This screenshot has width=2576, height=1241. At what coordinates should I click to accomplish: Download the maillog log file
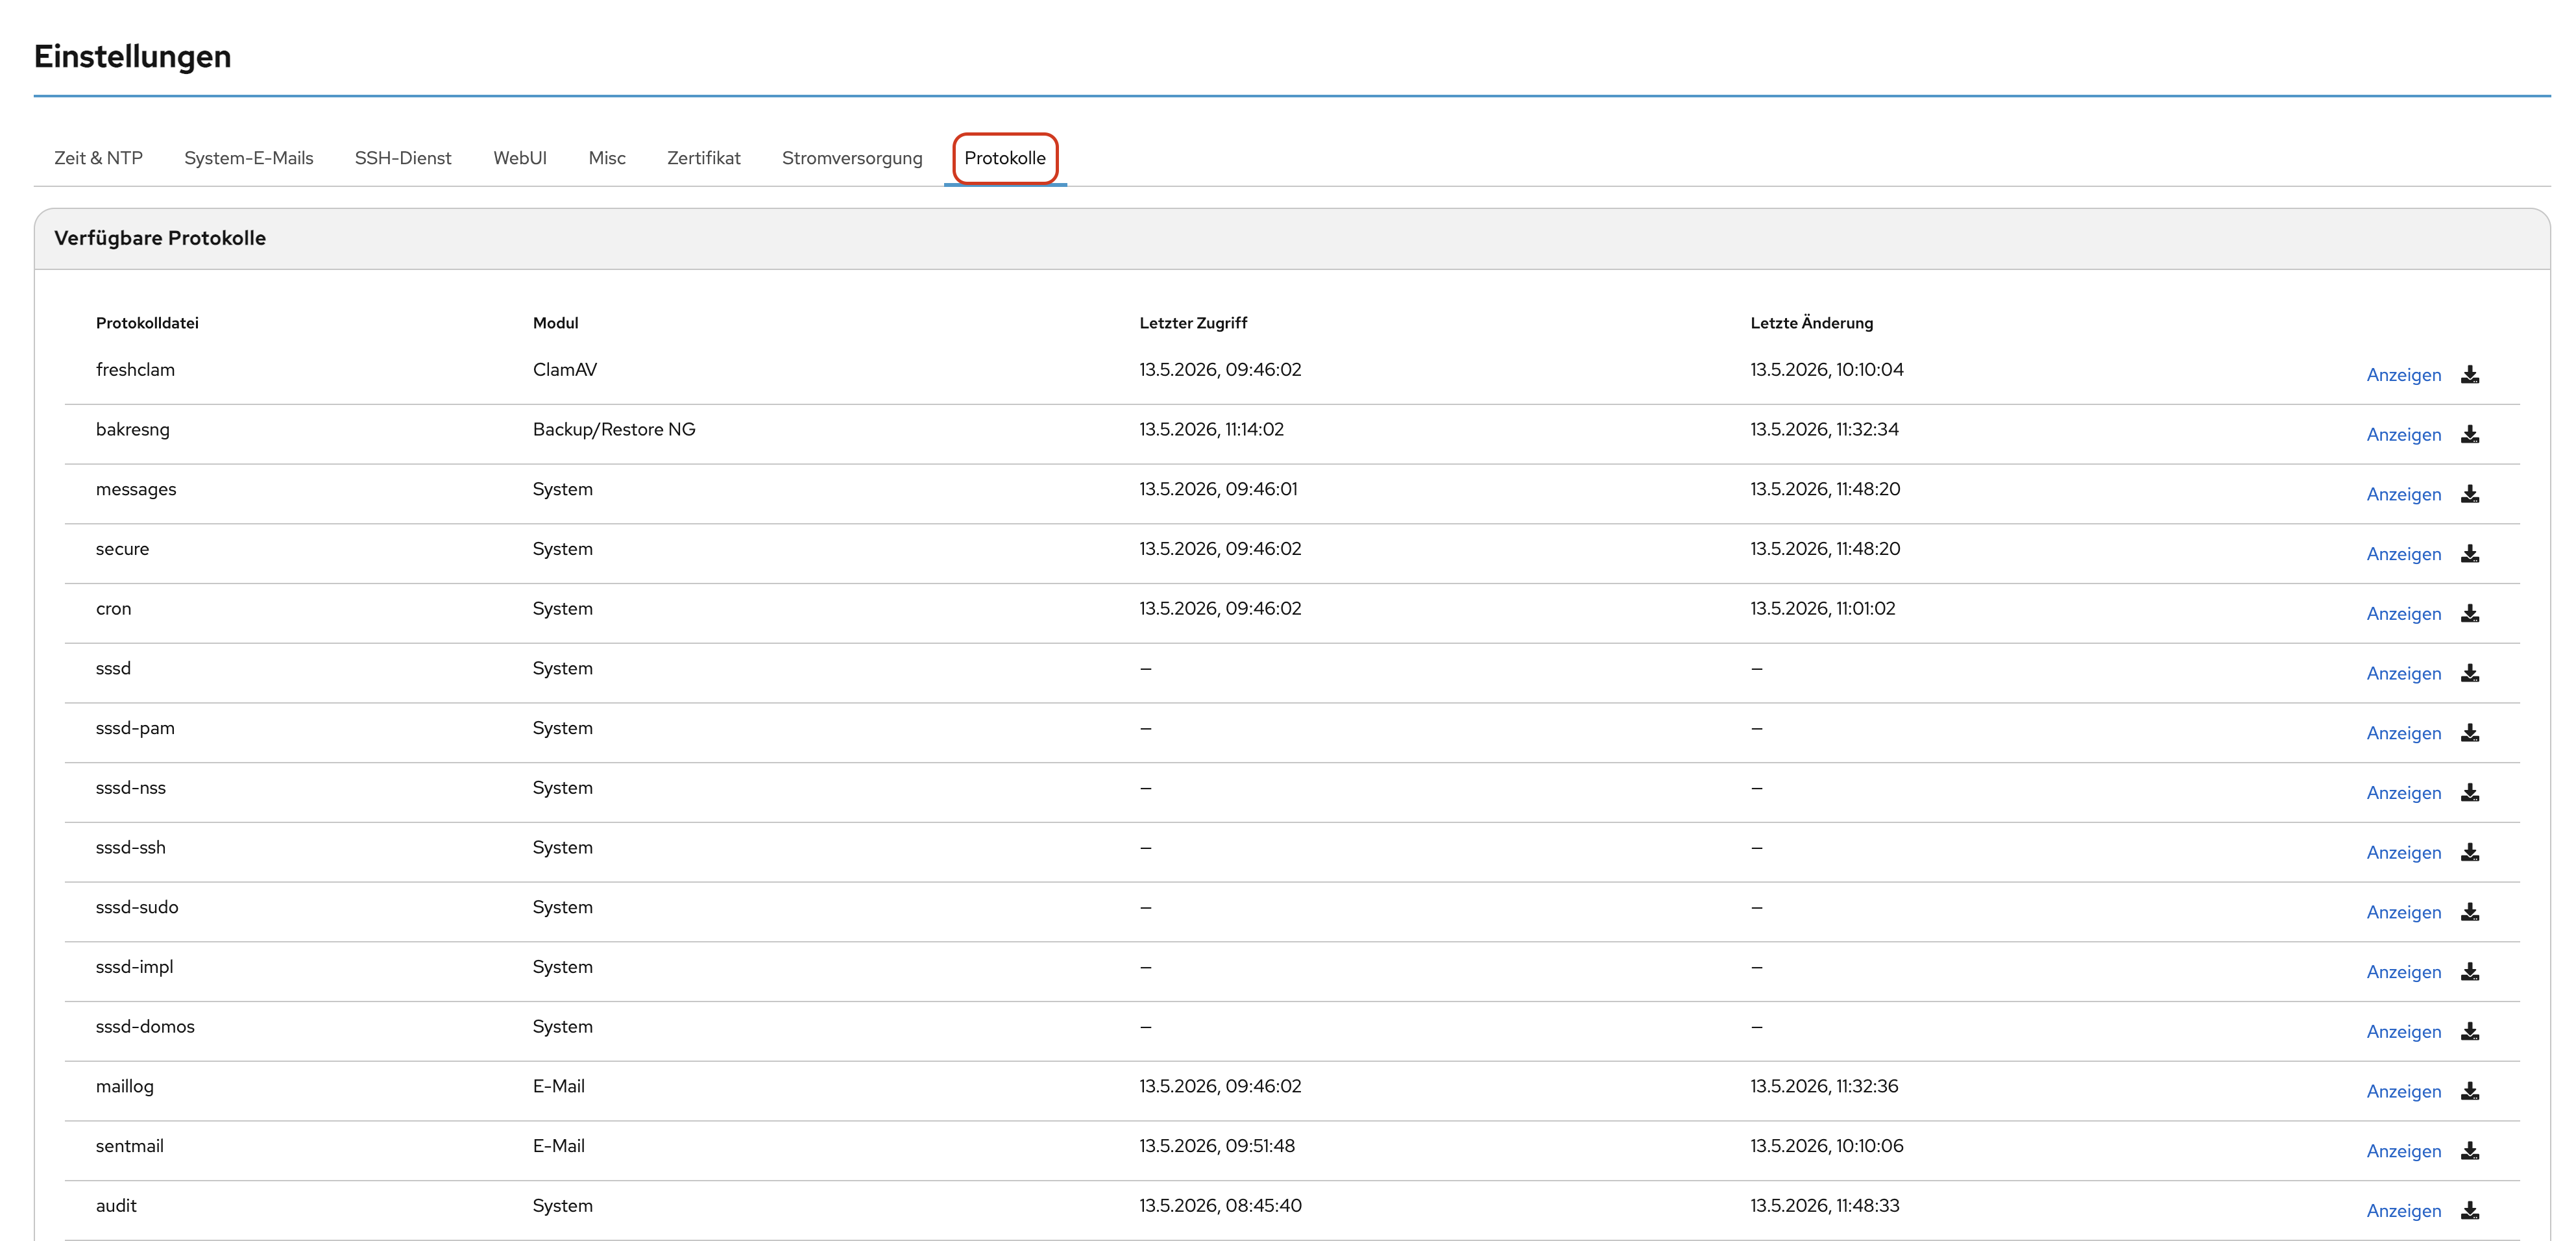(2469, 1091)
